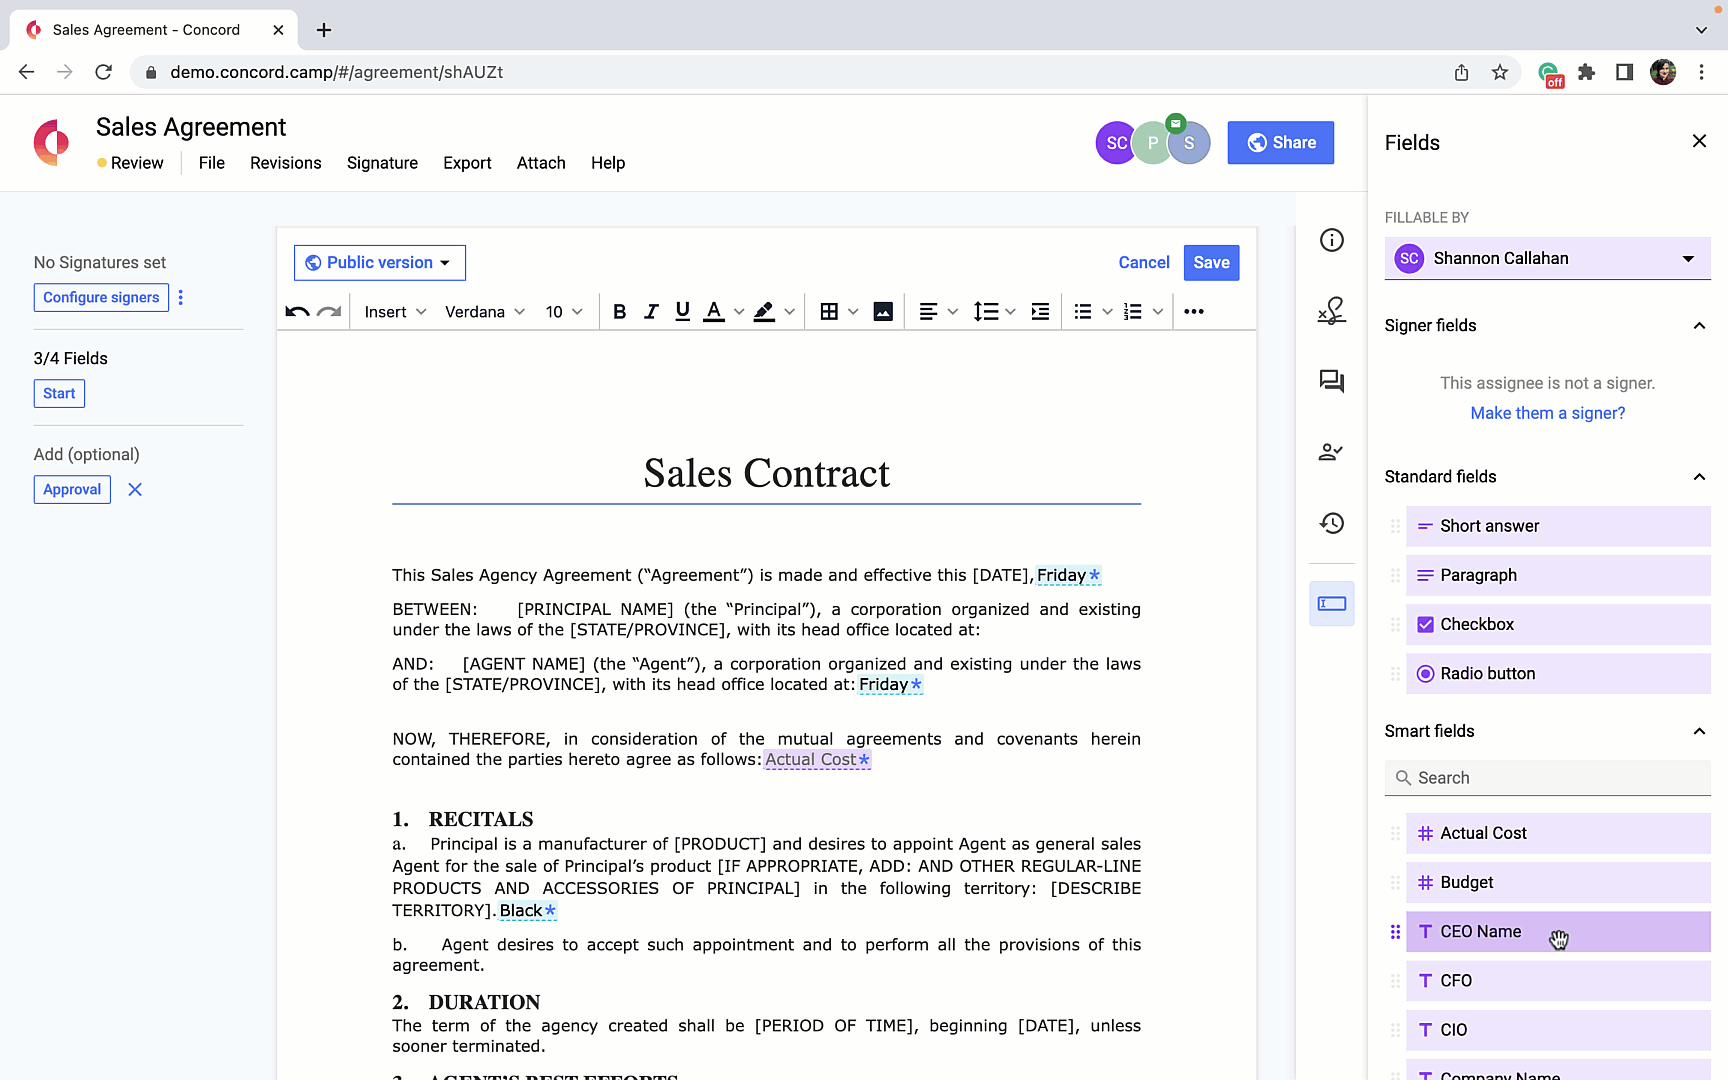Open the font size 10 dropdown

564,312
